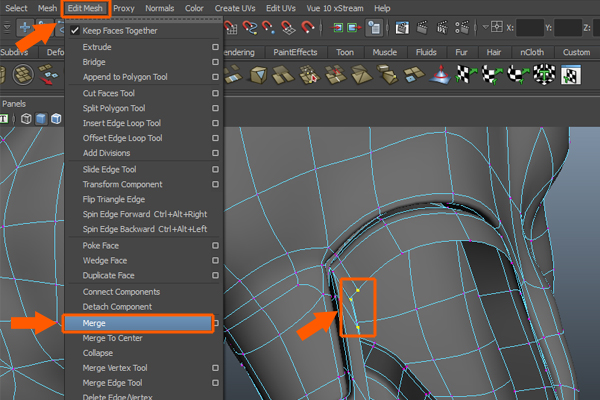
Task: Enable smooth shade all cube icon
Action: 41,119
